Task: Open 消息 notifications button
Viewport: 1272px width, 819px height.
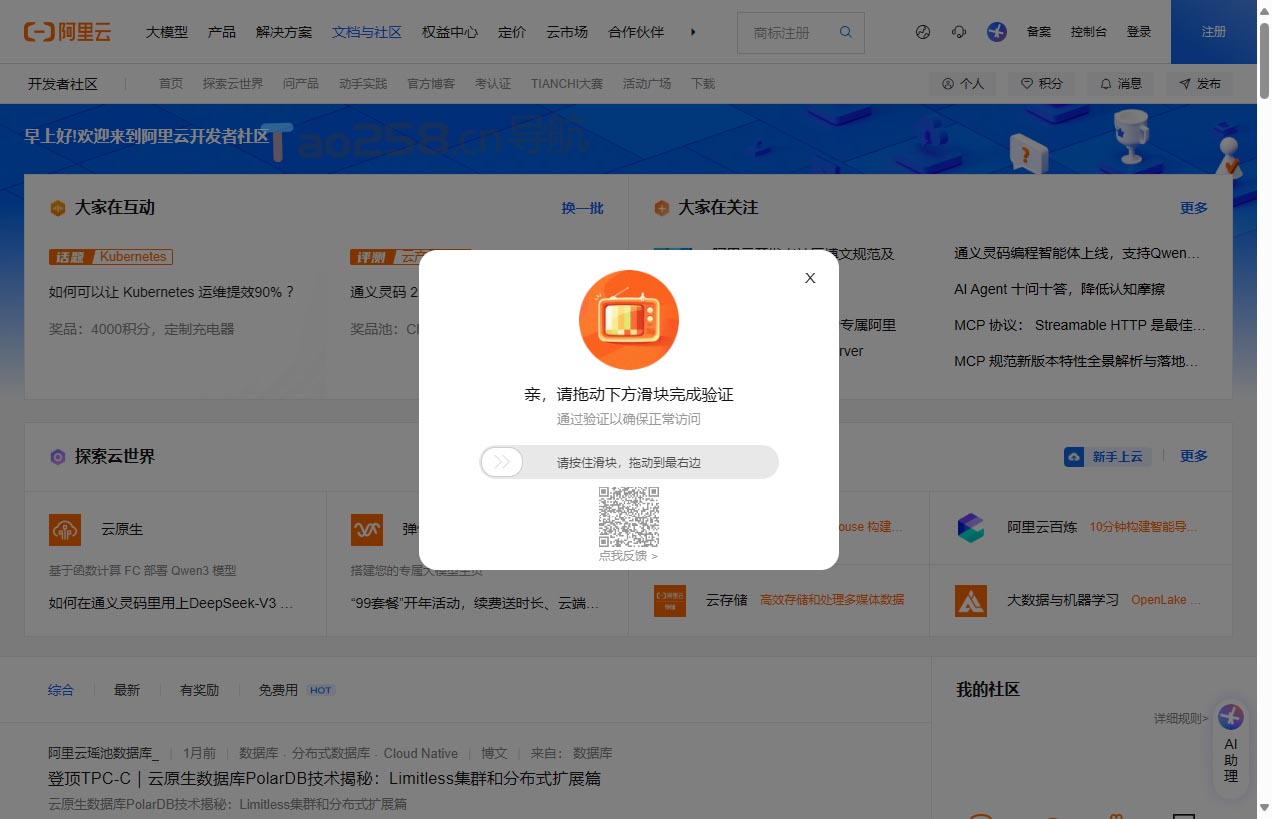Action: tap(1120, 84)
